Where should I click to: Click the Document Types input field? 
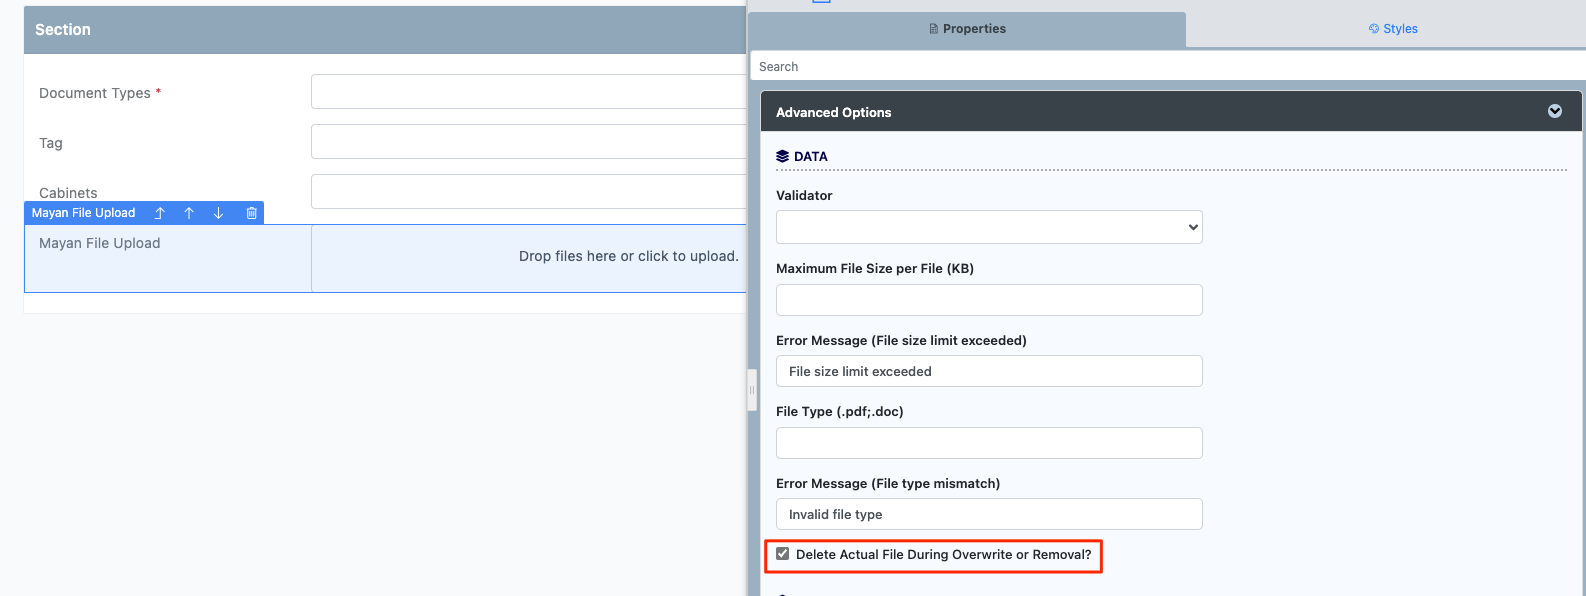pos(529,91)
